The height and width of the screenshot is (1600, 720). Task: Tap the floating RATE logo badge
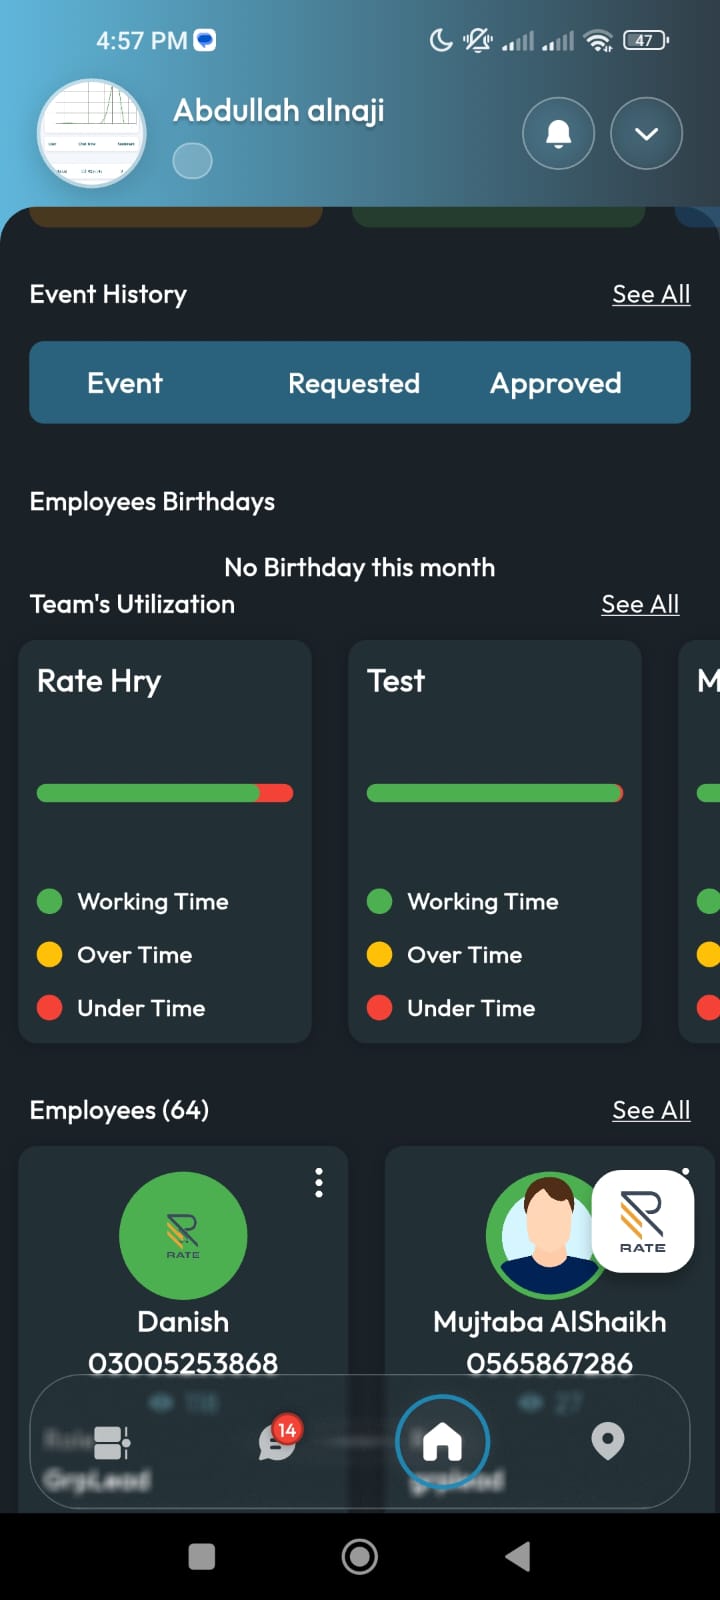pos(643,1221)
